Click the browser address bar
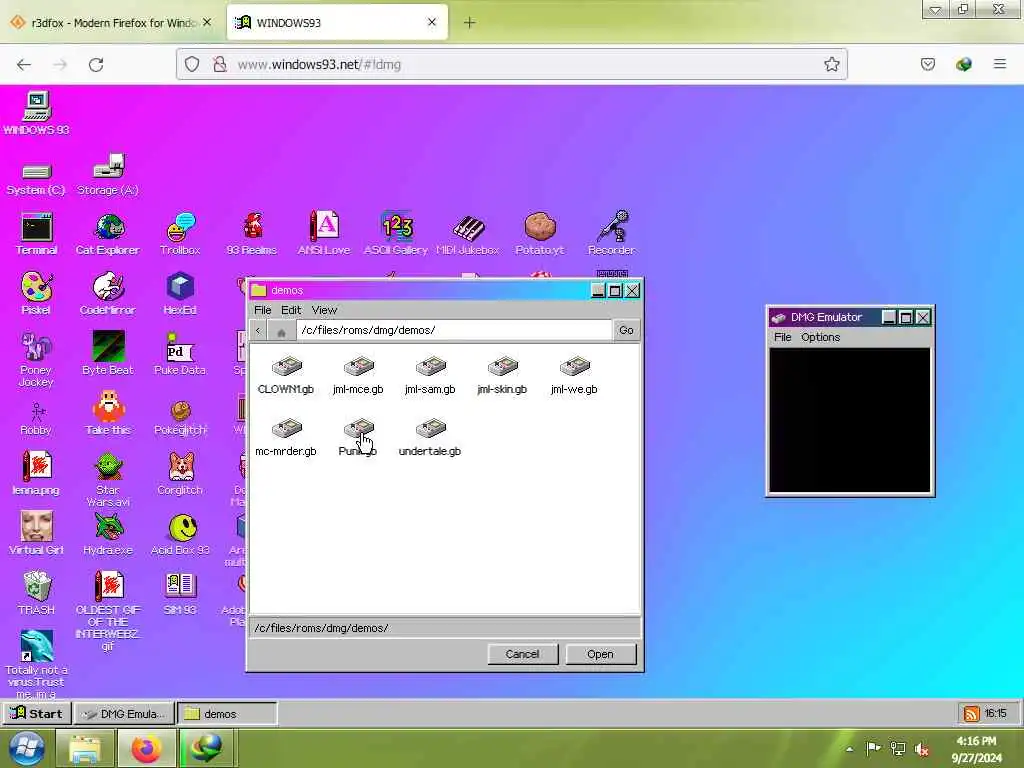 click(512, 64)
